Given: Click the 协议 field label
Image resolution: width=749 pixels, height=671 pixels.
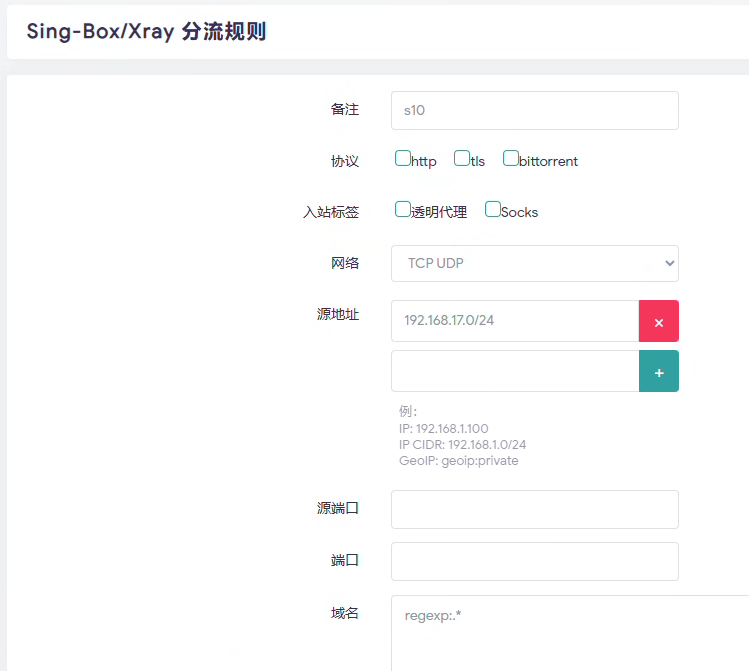Looking at the screenshot, I should pos(345,161).
